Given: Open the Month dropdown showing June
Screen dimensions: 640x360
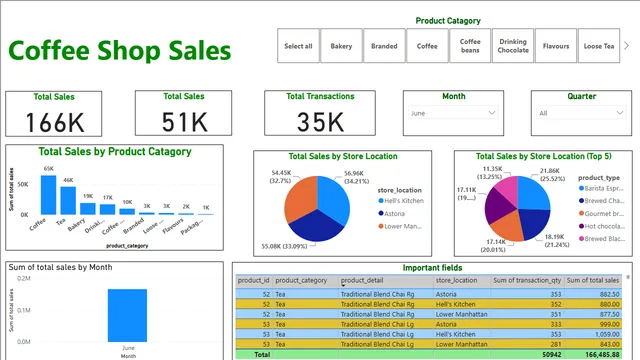Looking at the screenshot, I should [x=453, y=113].
